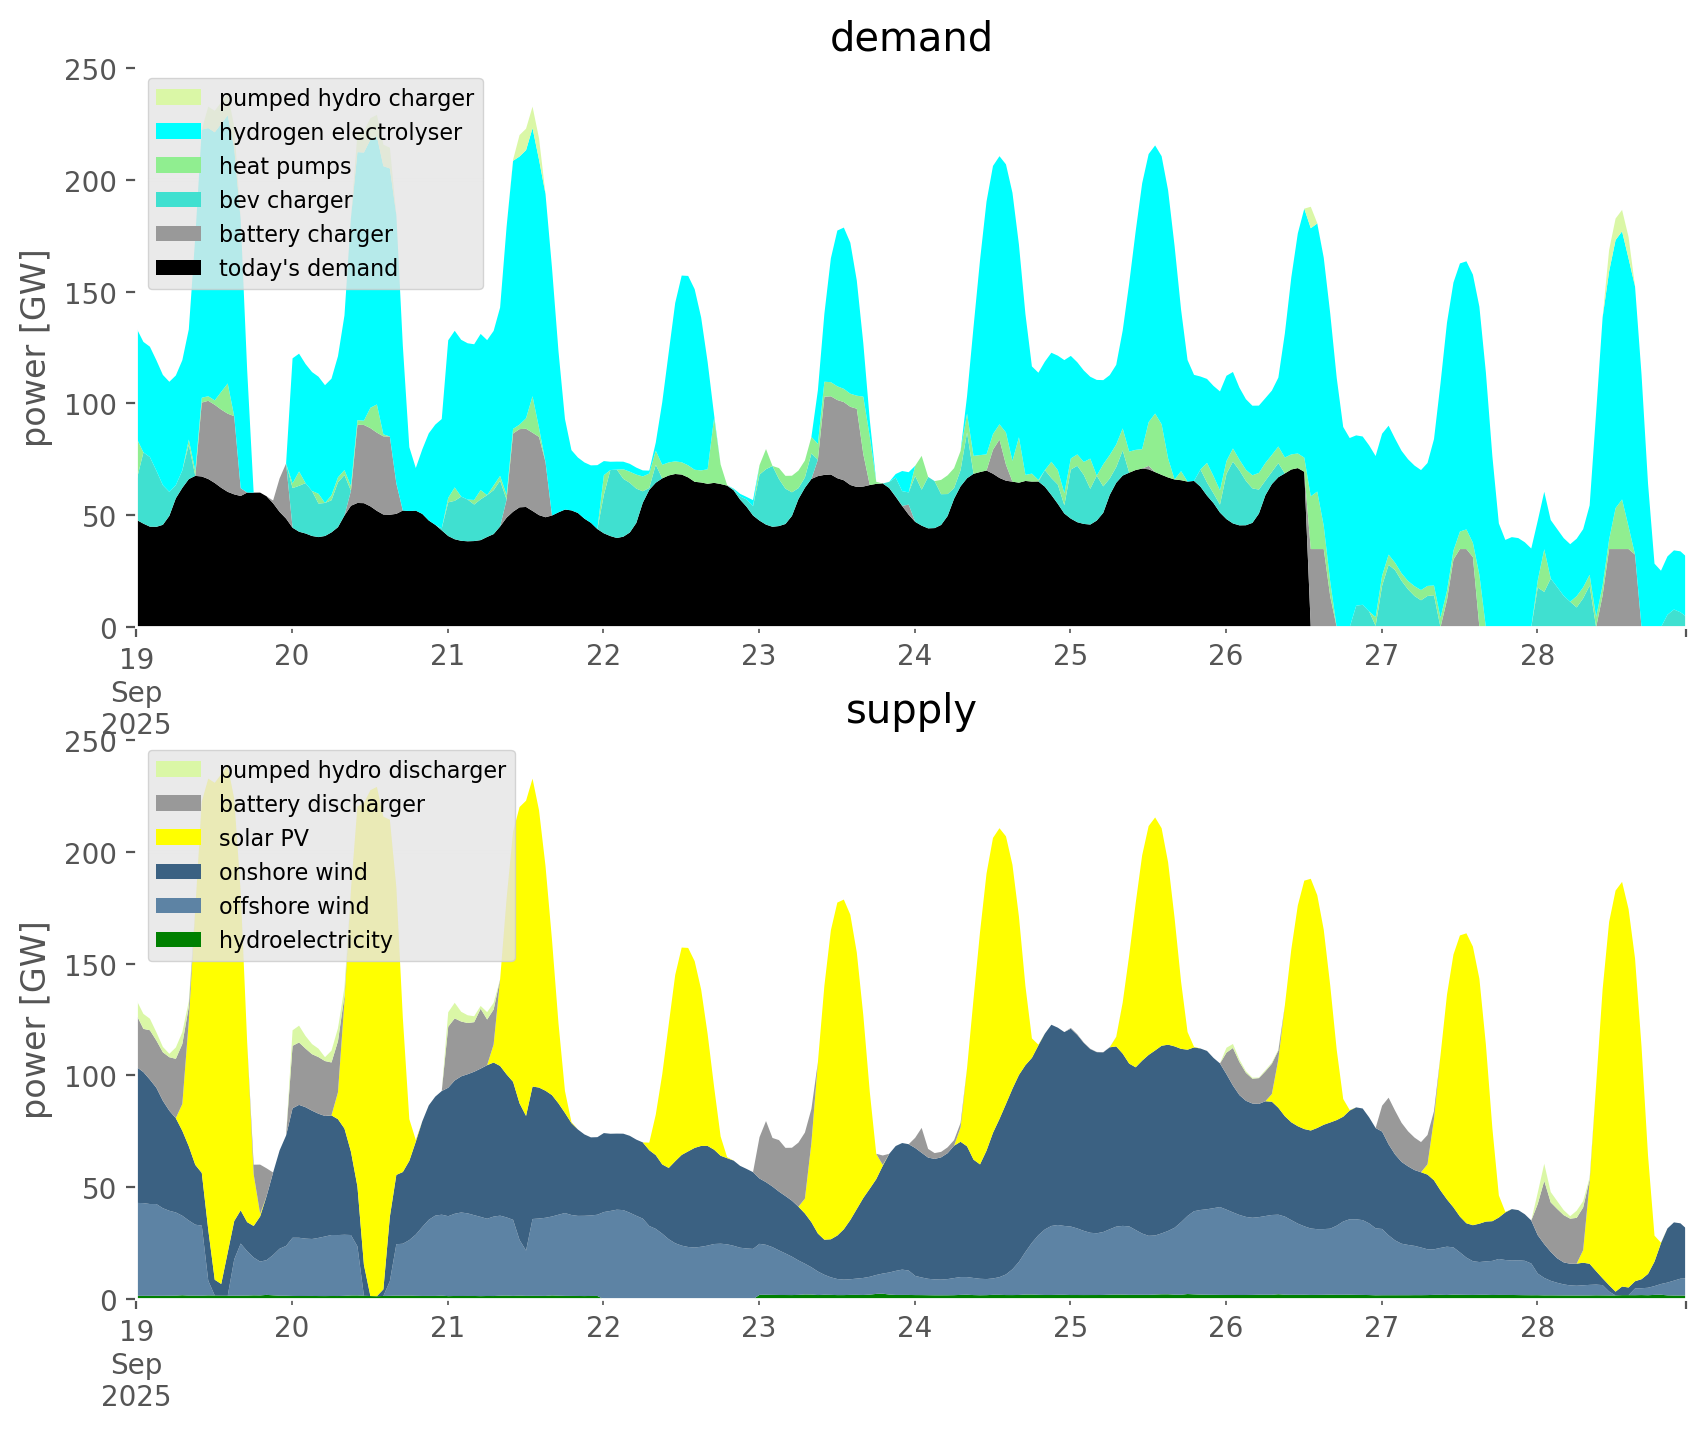Click the offshore wind legend label
1706x1431 pixels.
[293, 906]
